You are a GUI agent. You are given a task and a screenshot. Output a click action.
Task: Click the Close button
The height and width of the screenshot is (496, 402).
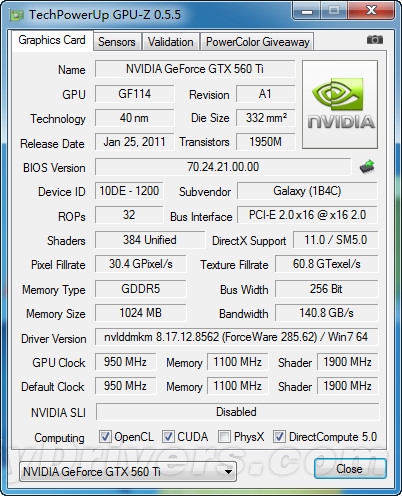[350, 469]
